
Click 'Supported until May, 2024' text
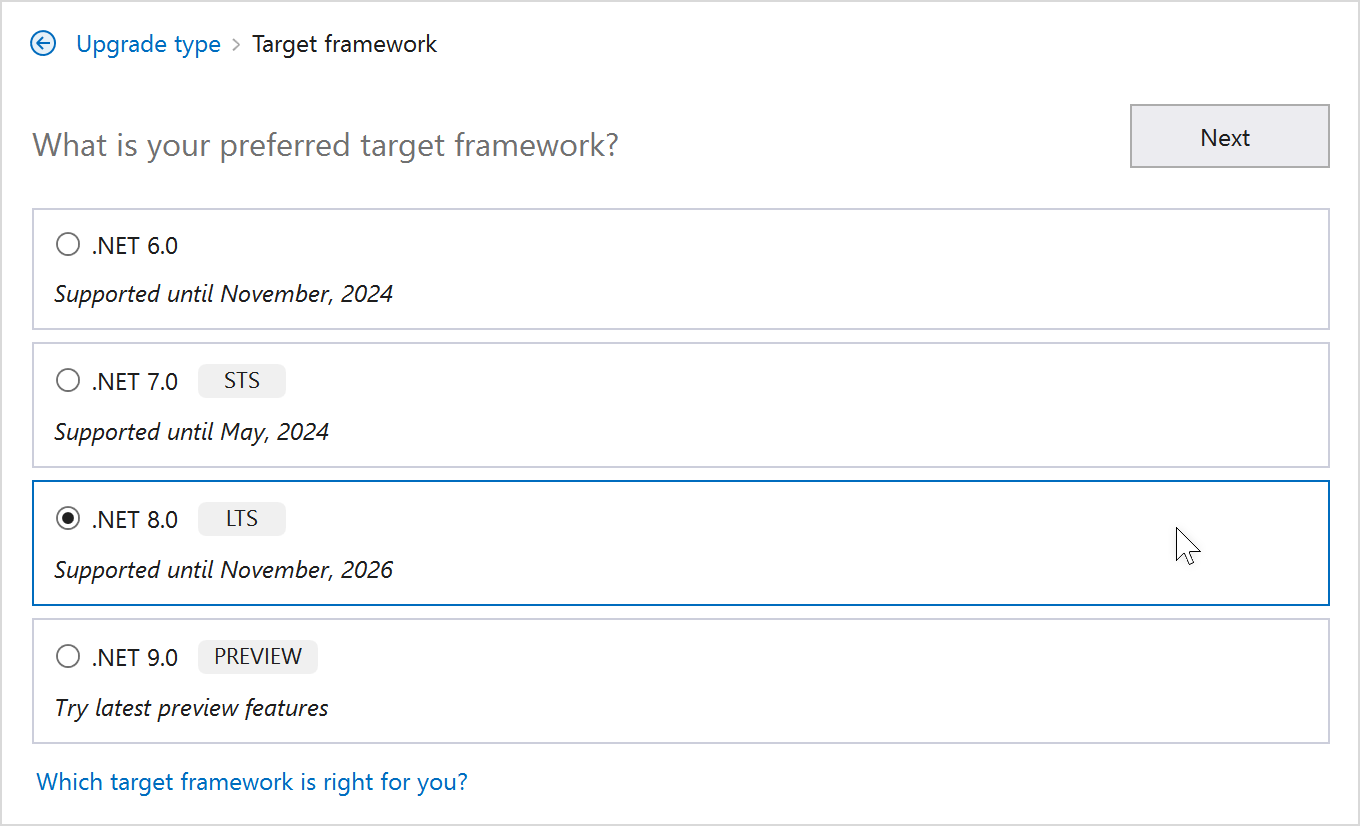coord(192,432)
